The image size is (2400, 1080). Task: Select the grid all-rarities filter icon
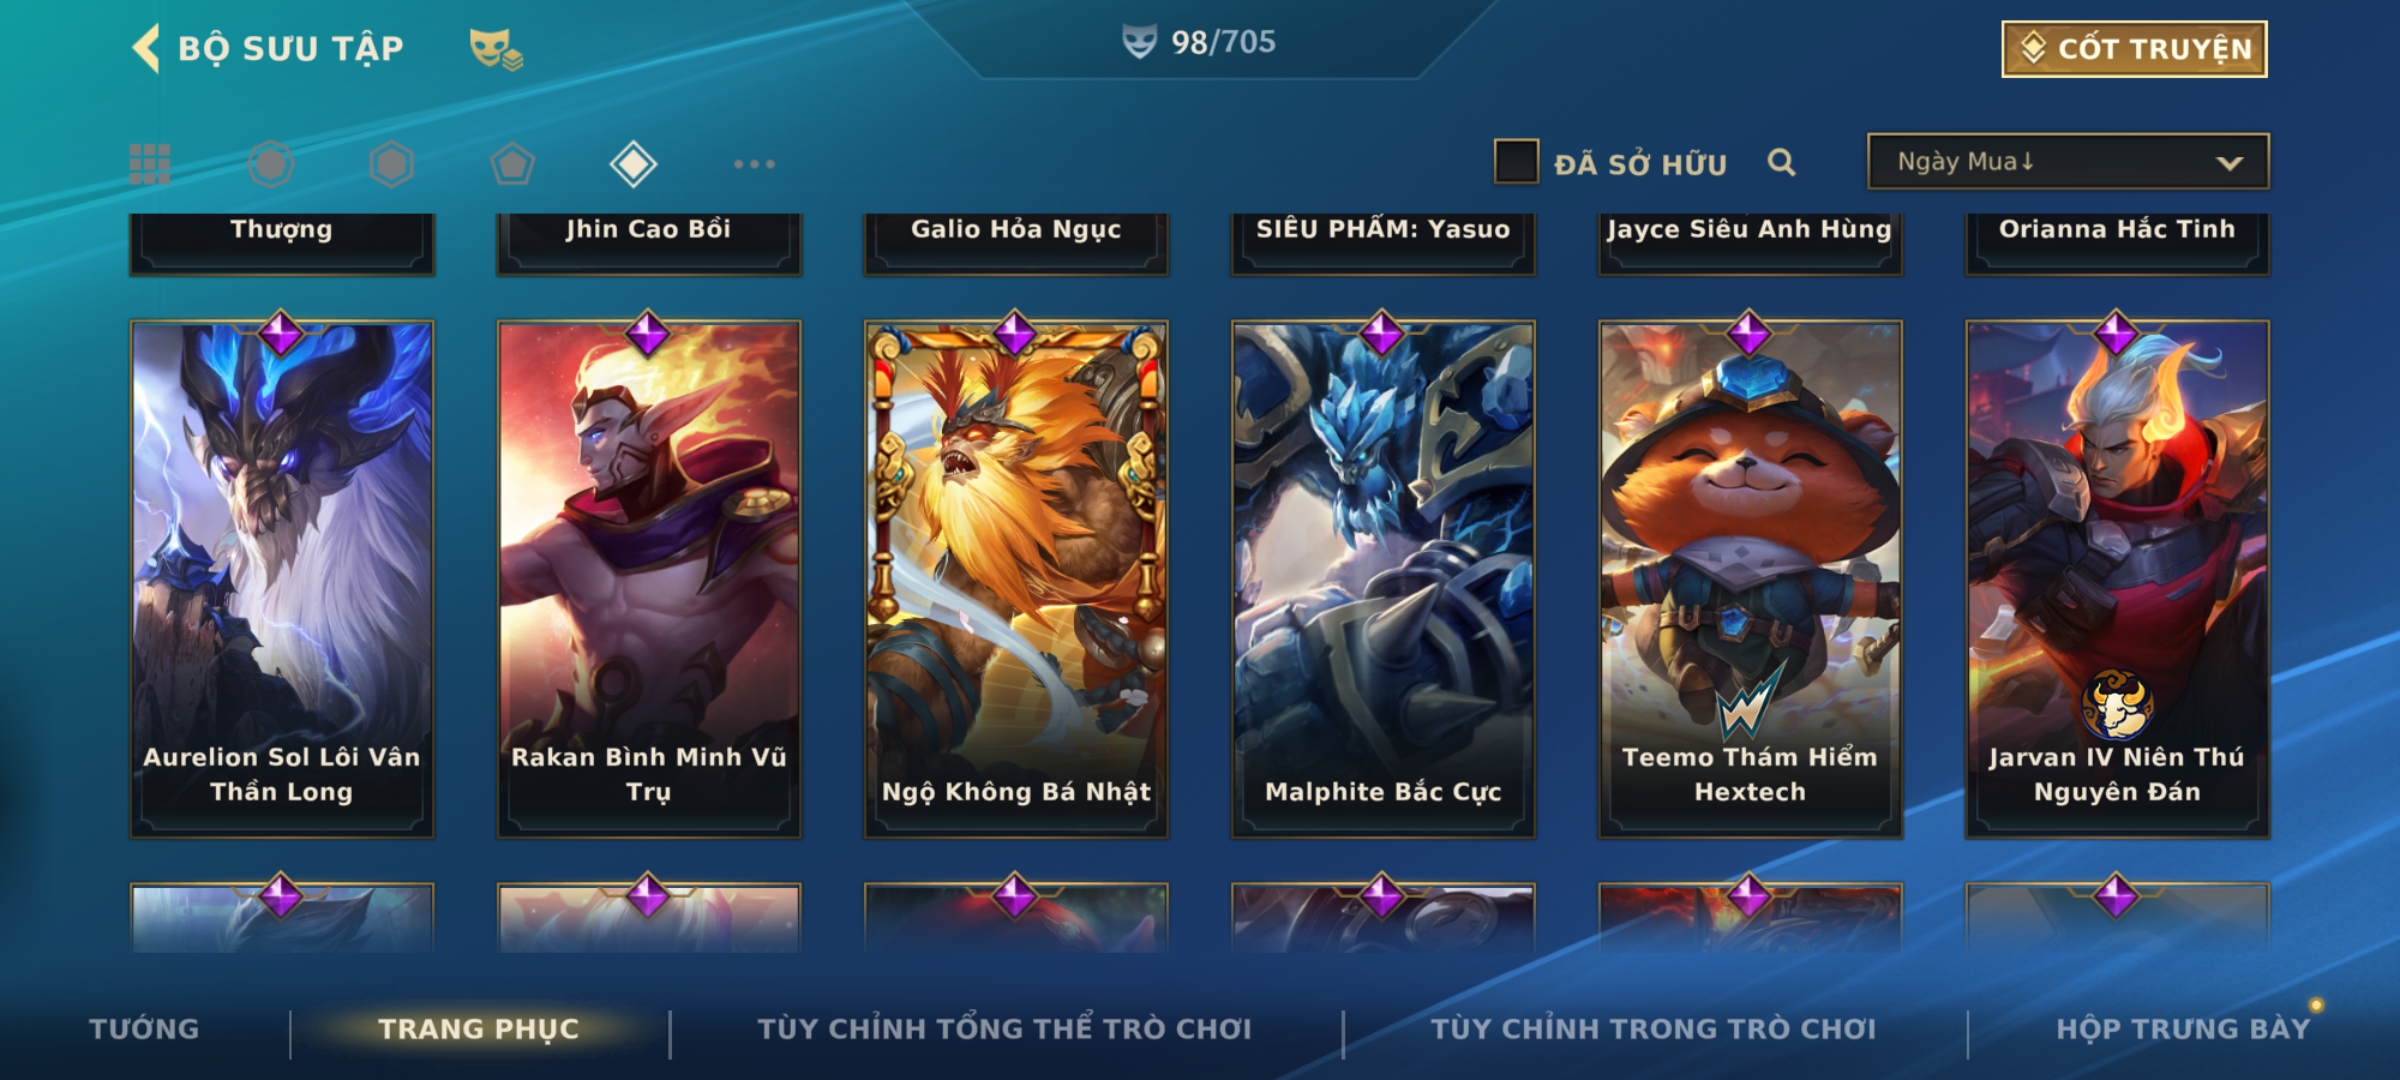click(x=150, y=164)
